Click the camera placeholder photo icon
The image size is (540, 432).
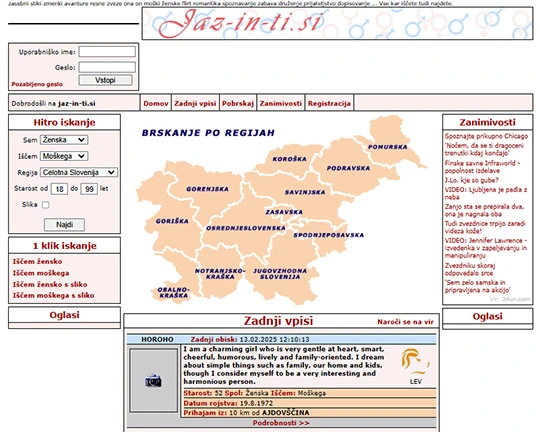[153, 380]
